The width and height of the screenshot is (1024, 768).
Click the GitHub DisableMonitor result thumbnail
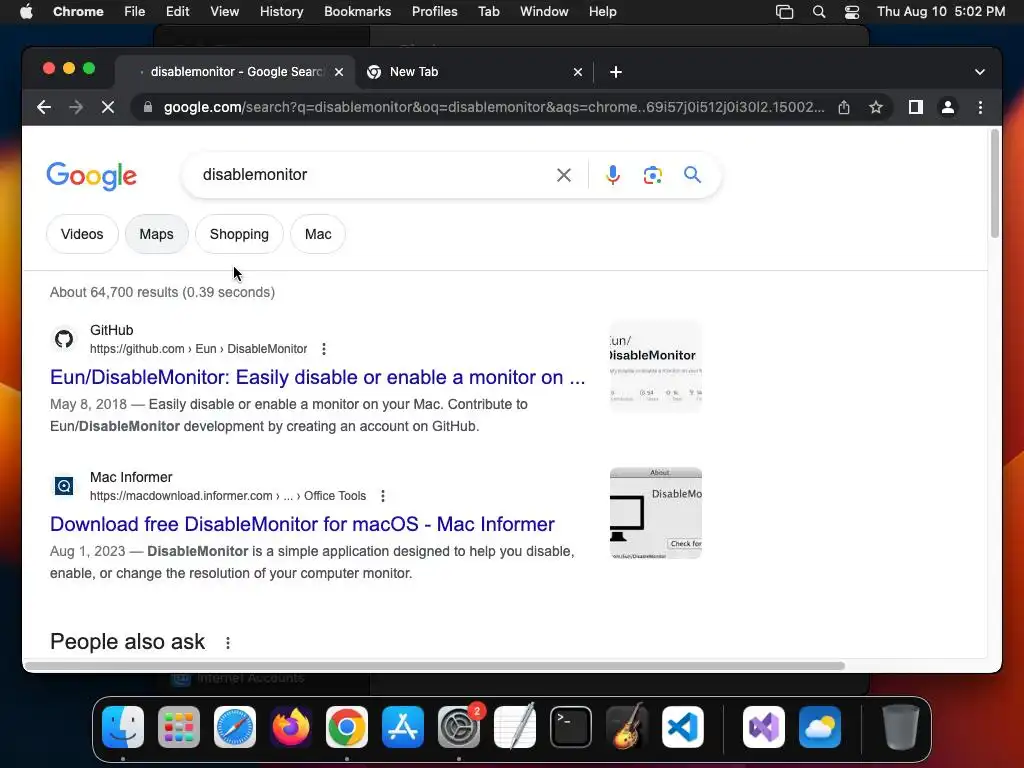656,366
